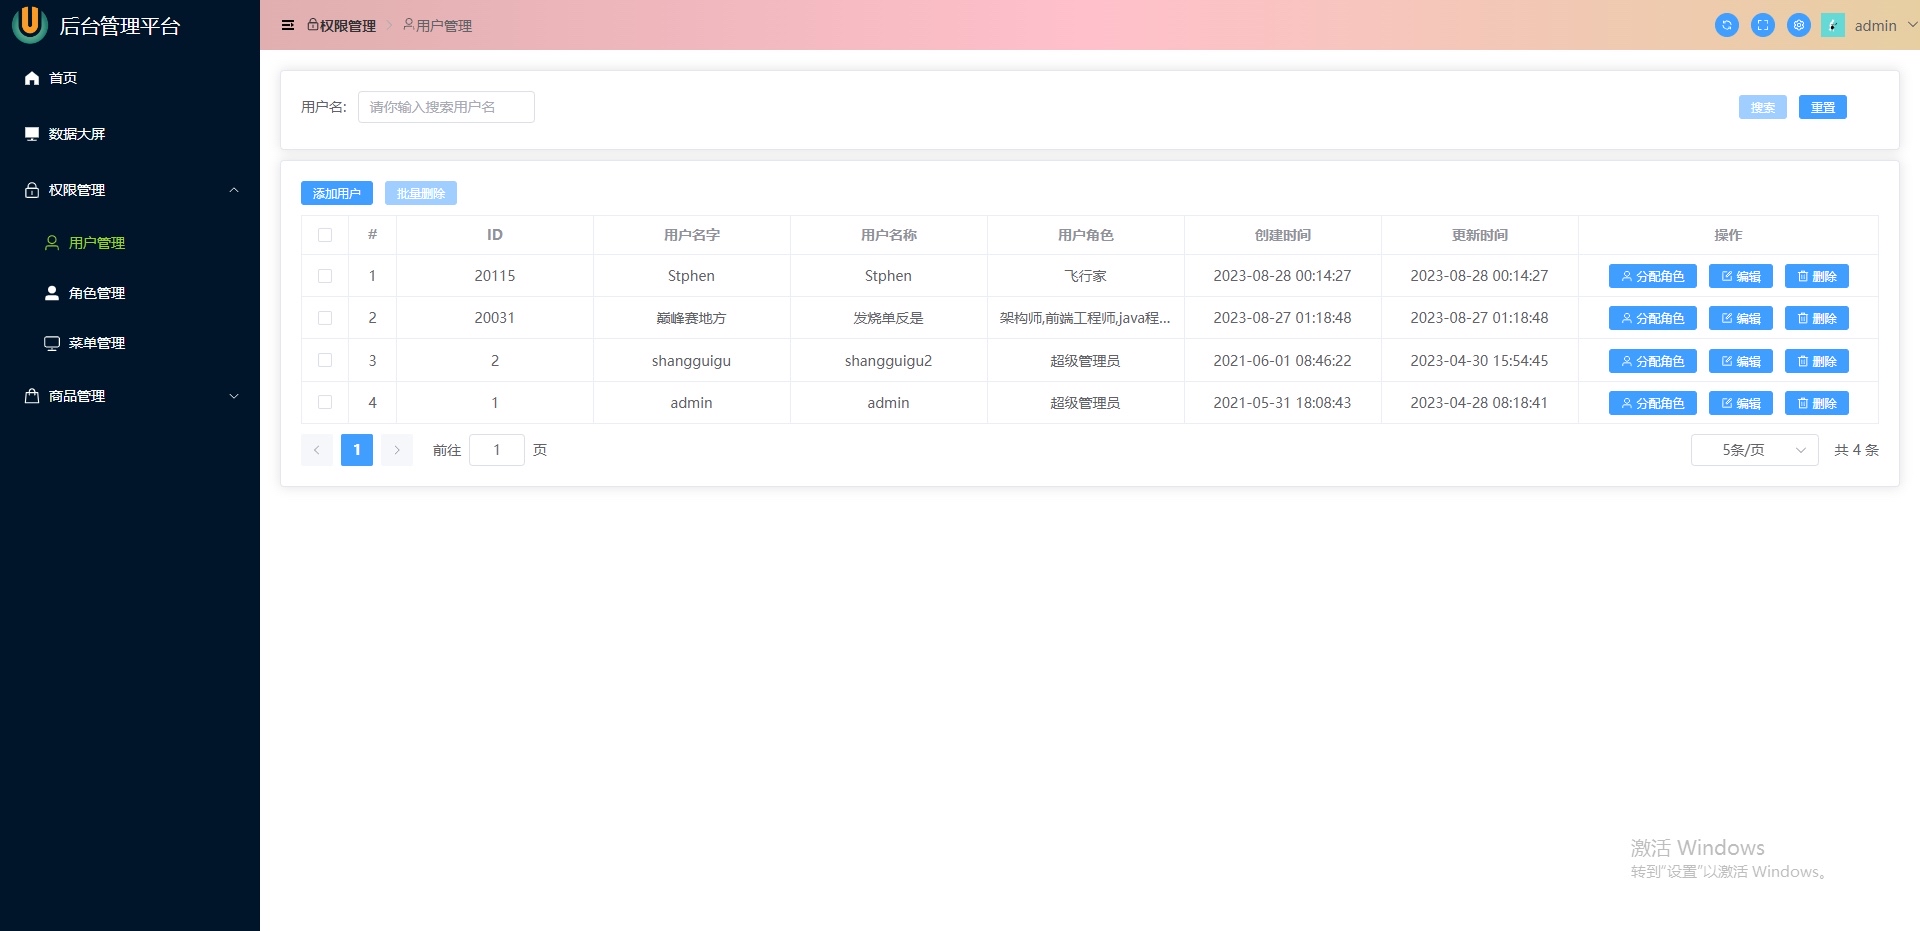Go to 首页 home menu item
Screen dimensions: 1920x931
point(130,78)
